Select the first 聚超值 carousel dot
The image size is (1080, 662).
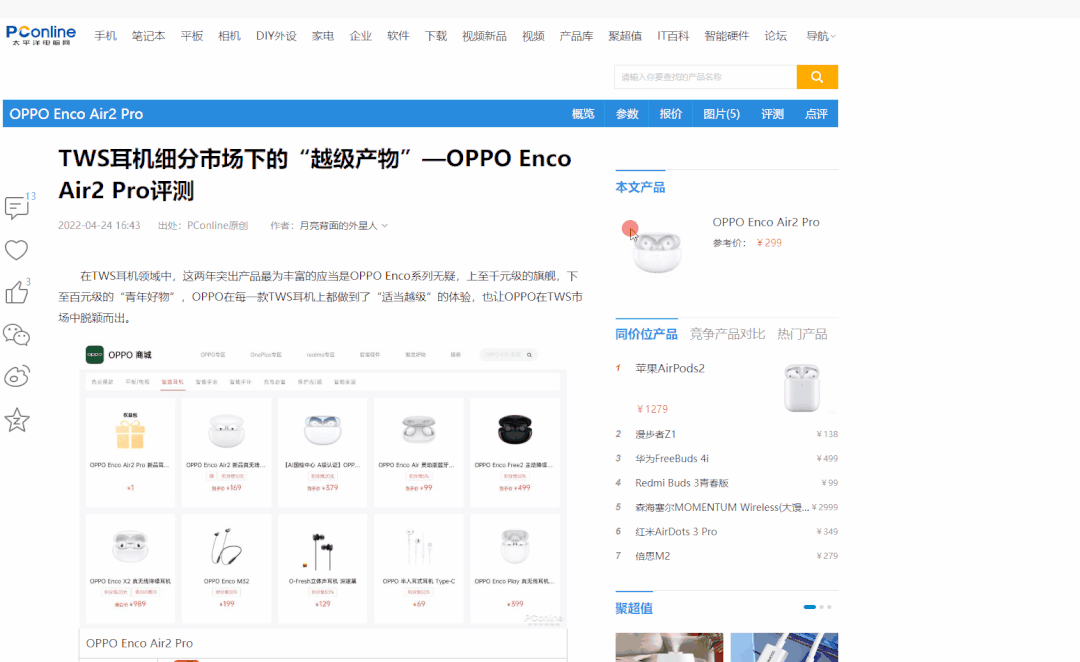(x=810, y=607)
